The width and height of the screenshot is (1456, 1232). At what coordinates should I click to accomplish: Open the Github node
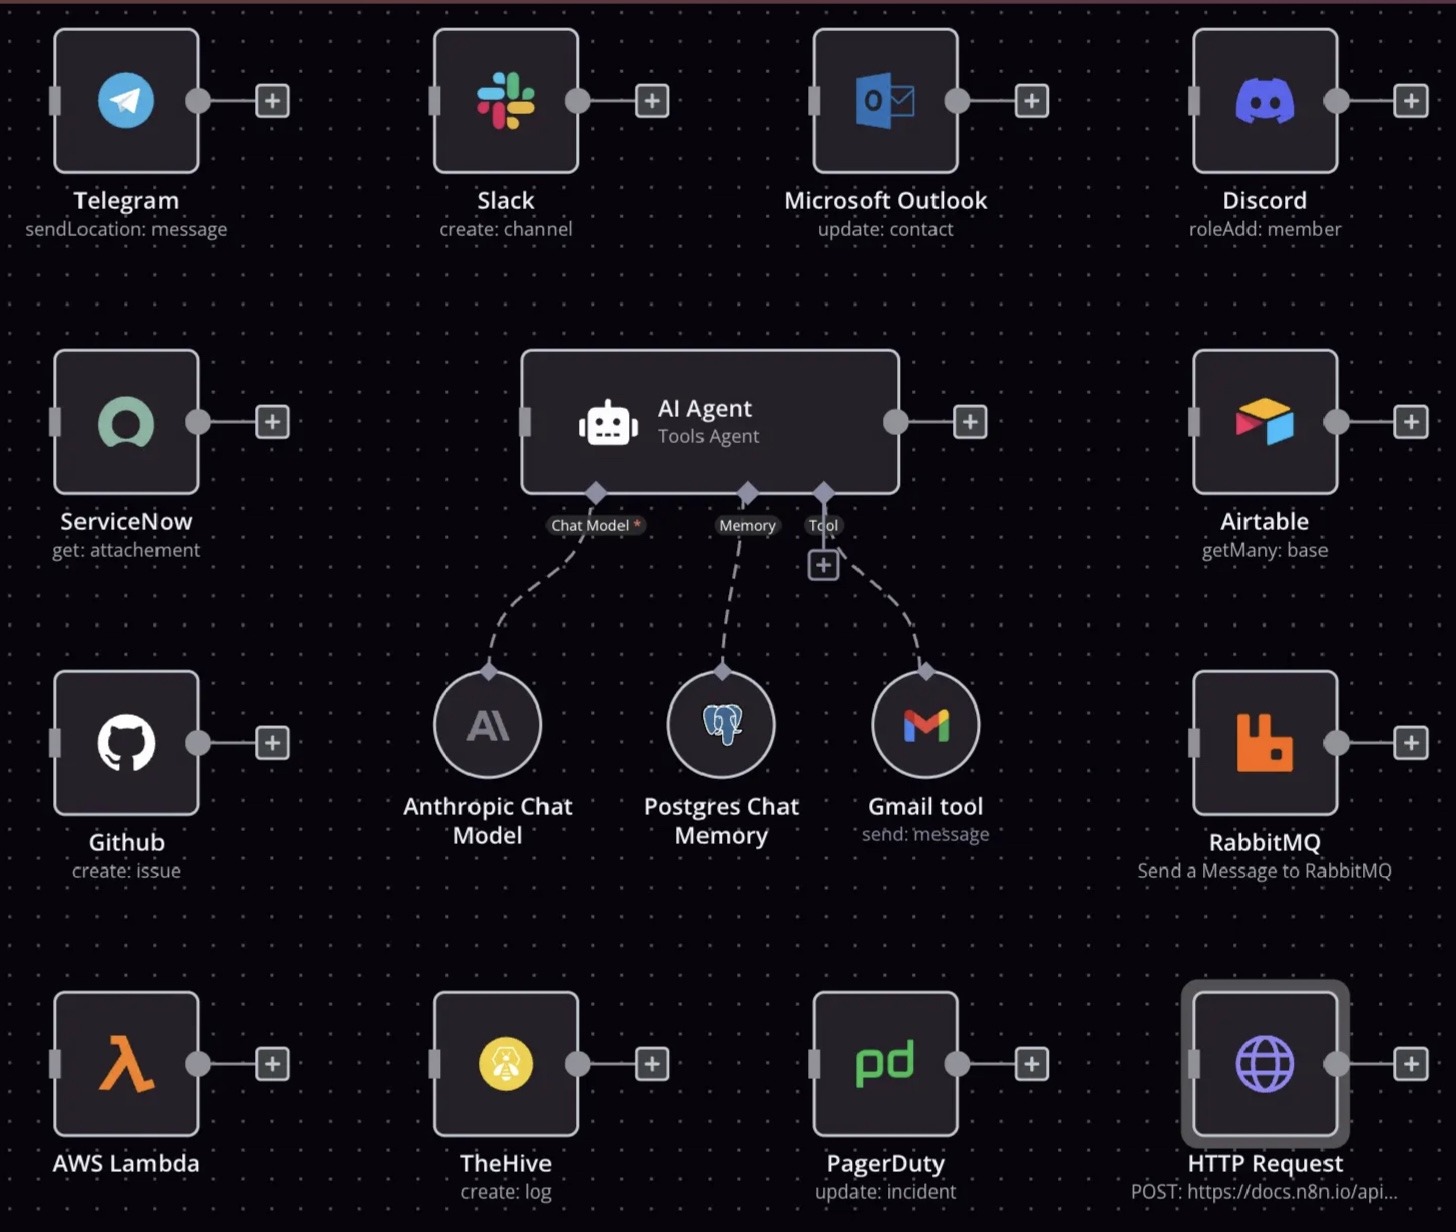point(126,743)
